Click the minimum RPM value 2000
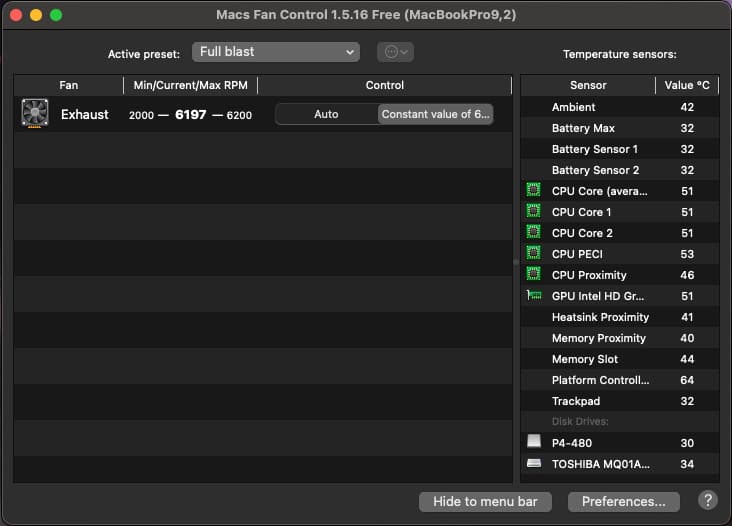Viewport: 732px width, 526px height. tap(141, 115)
